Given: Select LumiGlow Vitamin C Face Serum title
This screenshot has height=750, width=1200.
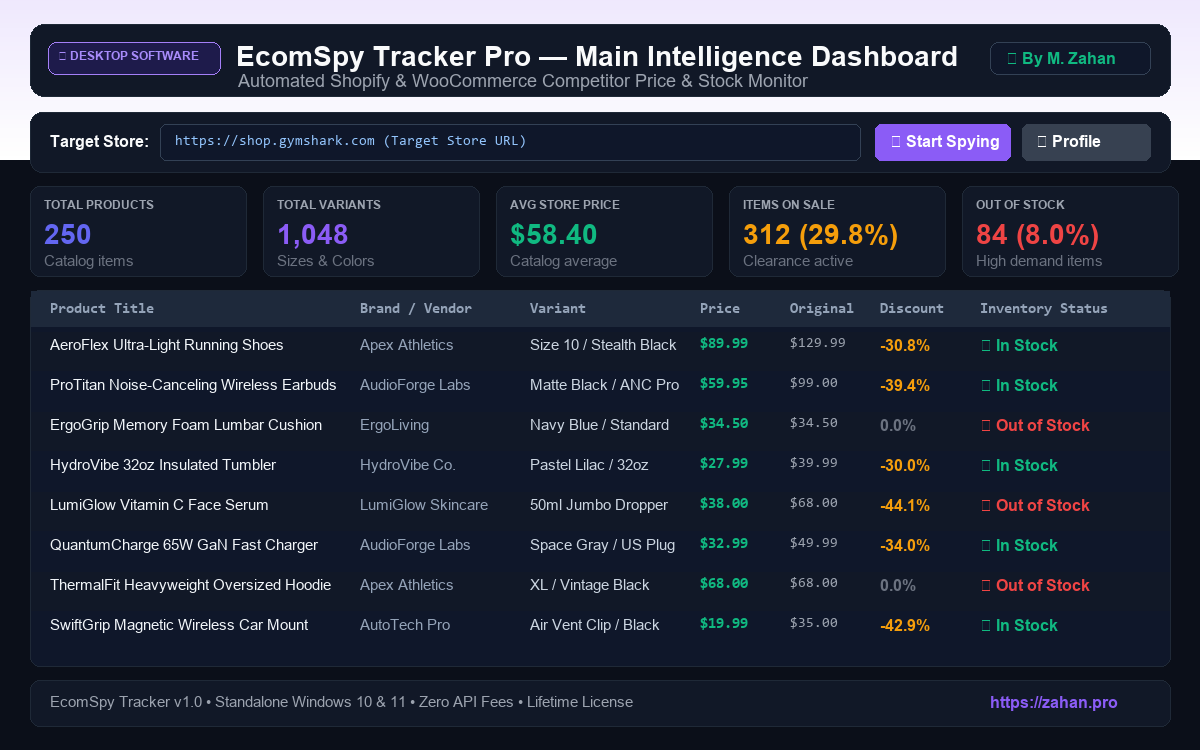Looking at the screenshot, I should pyautogui.click(x=159, y=505).
